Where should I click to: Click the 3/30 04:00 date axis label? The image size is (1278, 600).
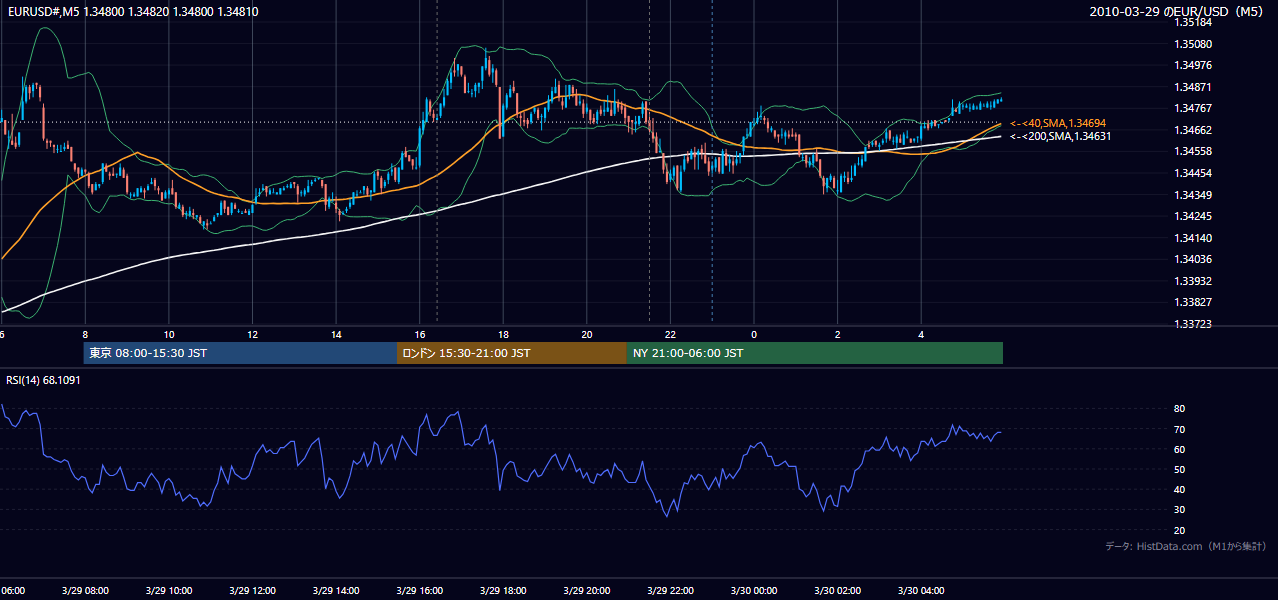(920, 591)
